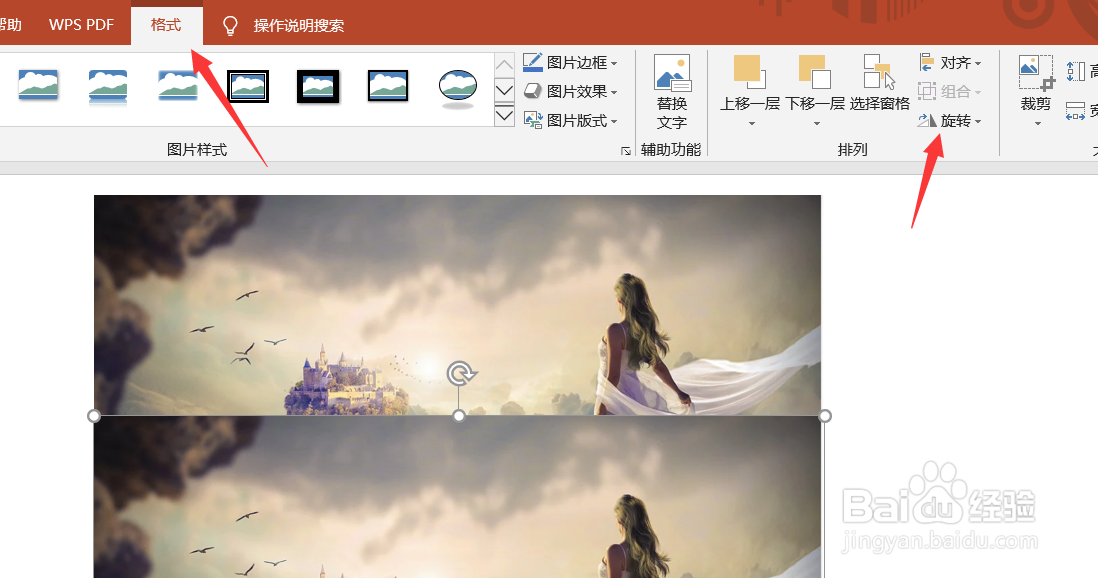Open the 选择窗格 selection pane
Screen dimensions: 1098x578
click(880, 83)
